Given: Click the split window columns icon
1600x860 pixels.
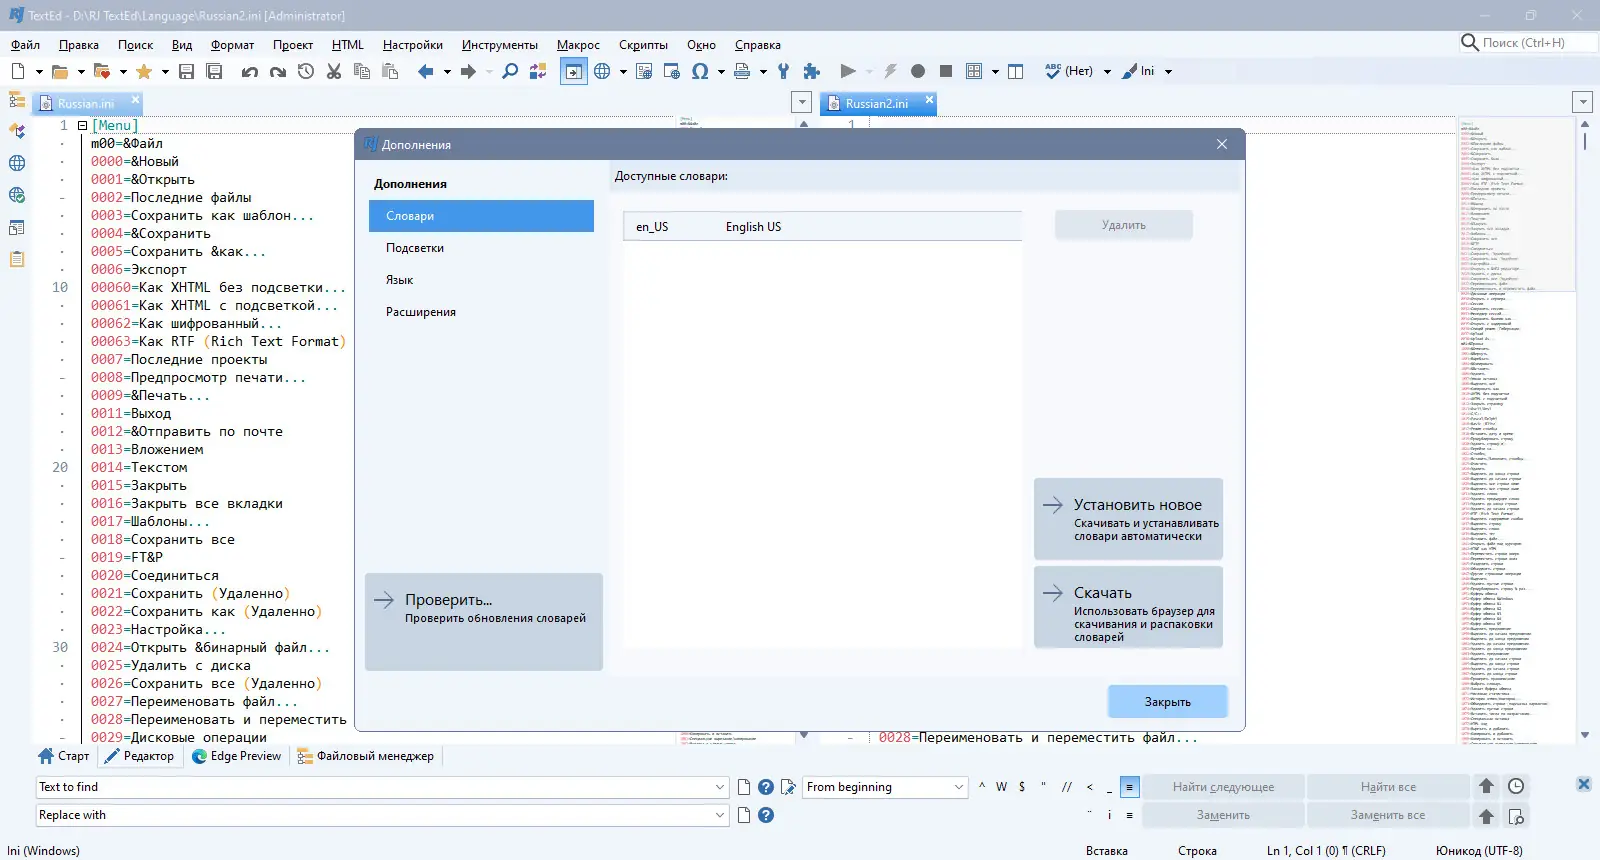Looking at the screenshot, I should point(1016,71).
